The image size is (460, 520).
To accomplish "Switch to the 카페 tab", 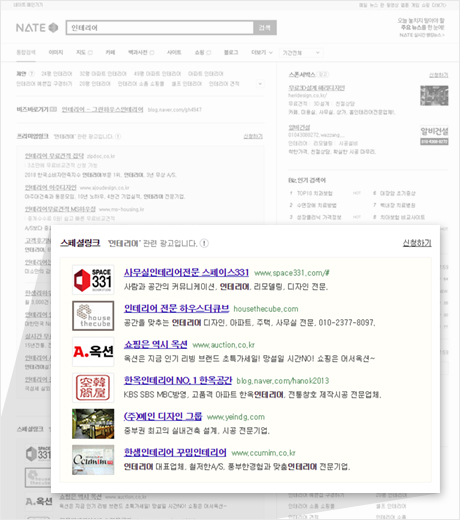I will pos(110,53).
